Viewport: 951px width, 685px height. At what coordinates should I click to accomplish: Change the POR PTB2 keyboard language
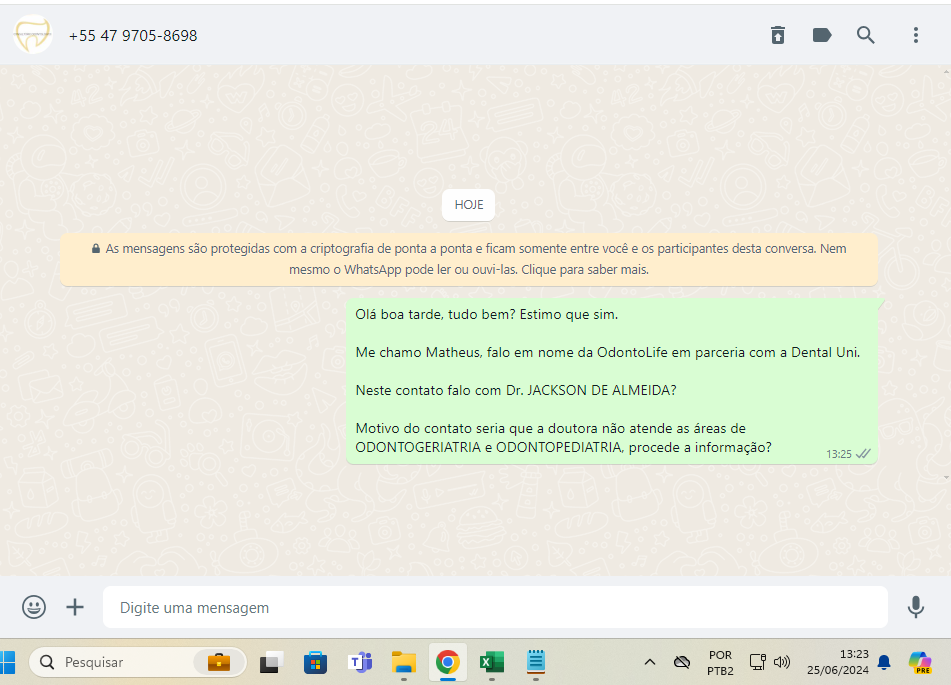tap(720, 663)
